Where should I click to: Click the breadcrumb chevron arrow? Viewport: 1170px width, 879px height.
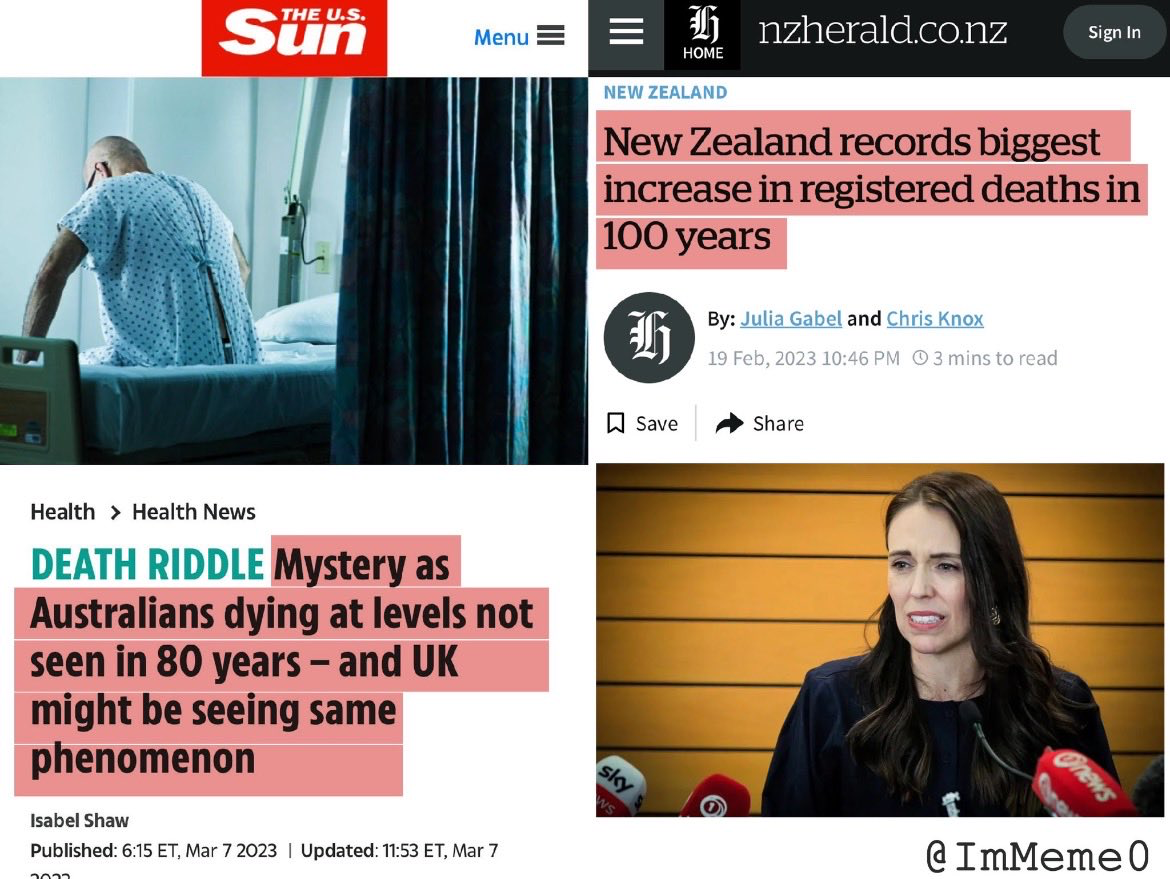click(x=115, y=513)
